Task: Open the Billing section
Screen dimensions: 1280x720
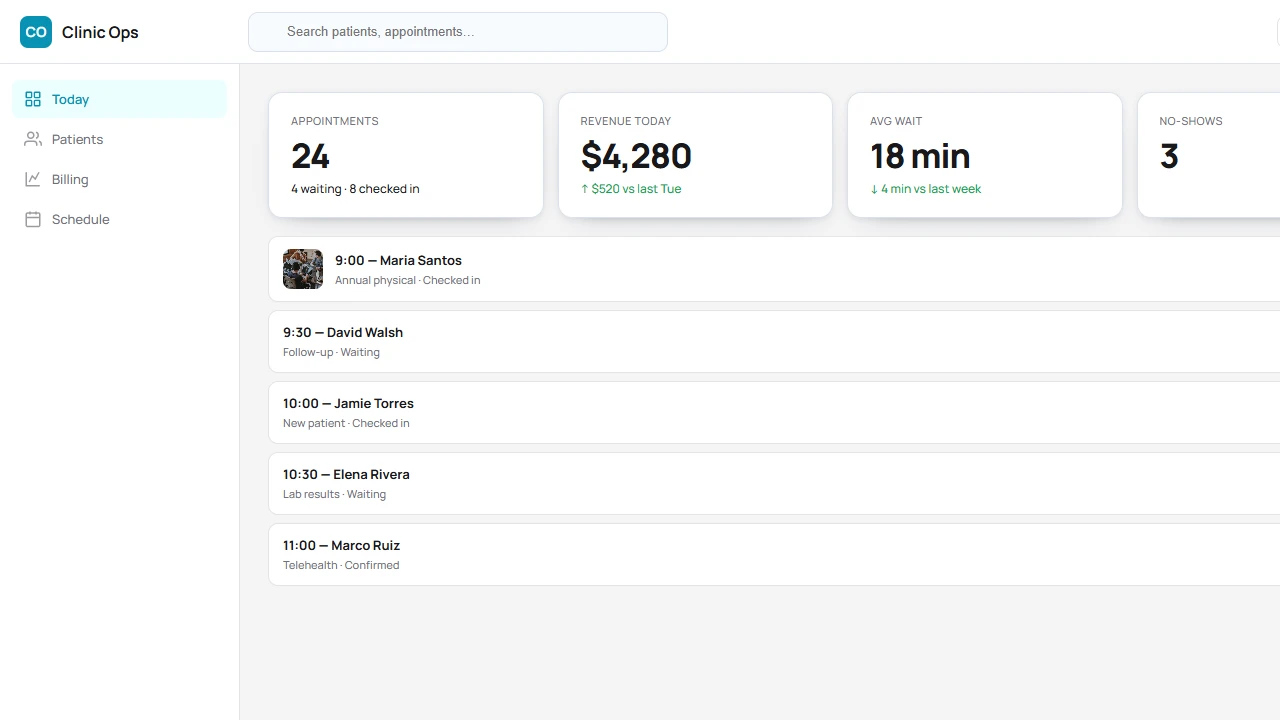Action: pos(120,179)
